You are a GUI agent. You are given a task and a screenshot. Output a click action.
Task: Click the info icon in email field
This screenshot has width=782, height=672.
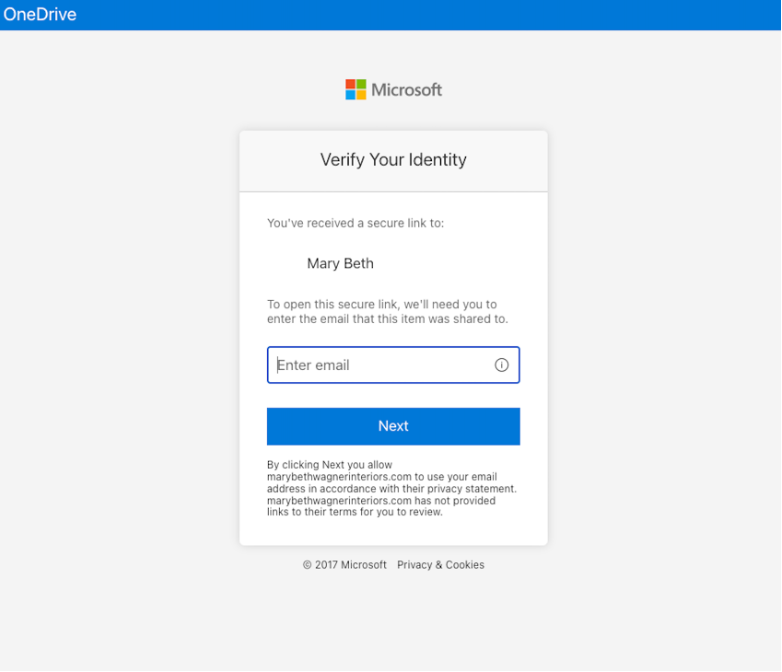(501, 365)
